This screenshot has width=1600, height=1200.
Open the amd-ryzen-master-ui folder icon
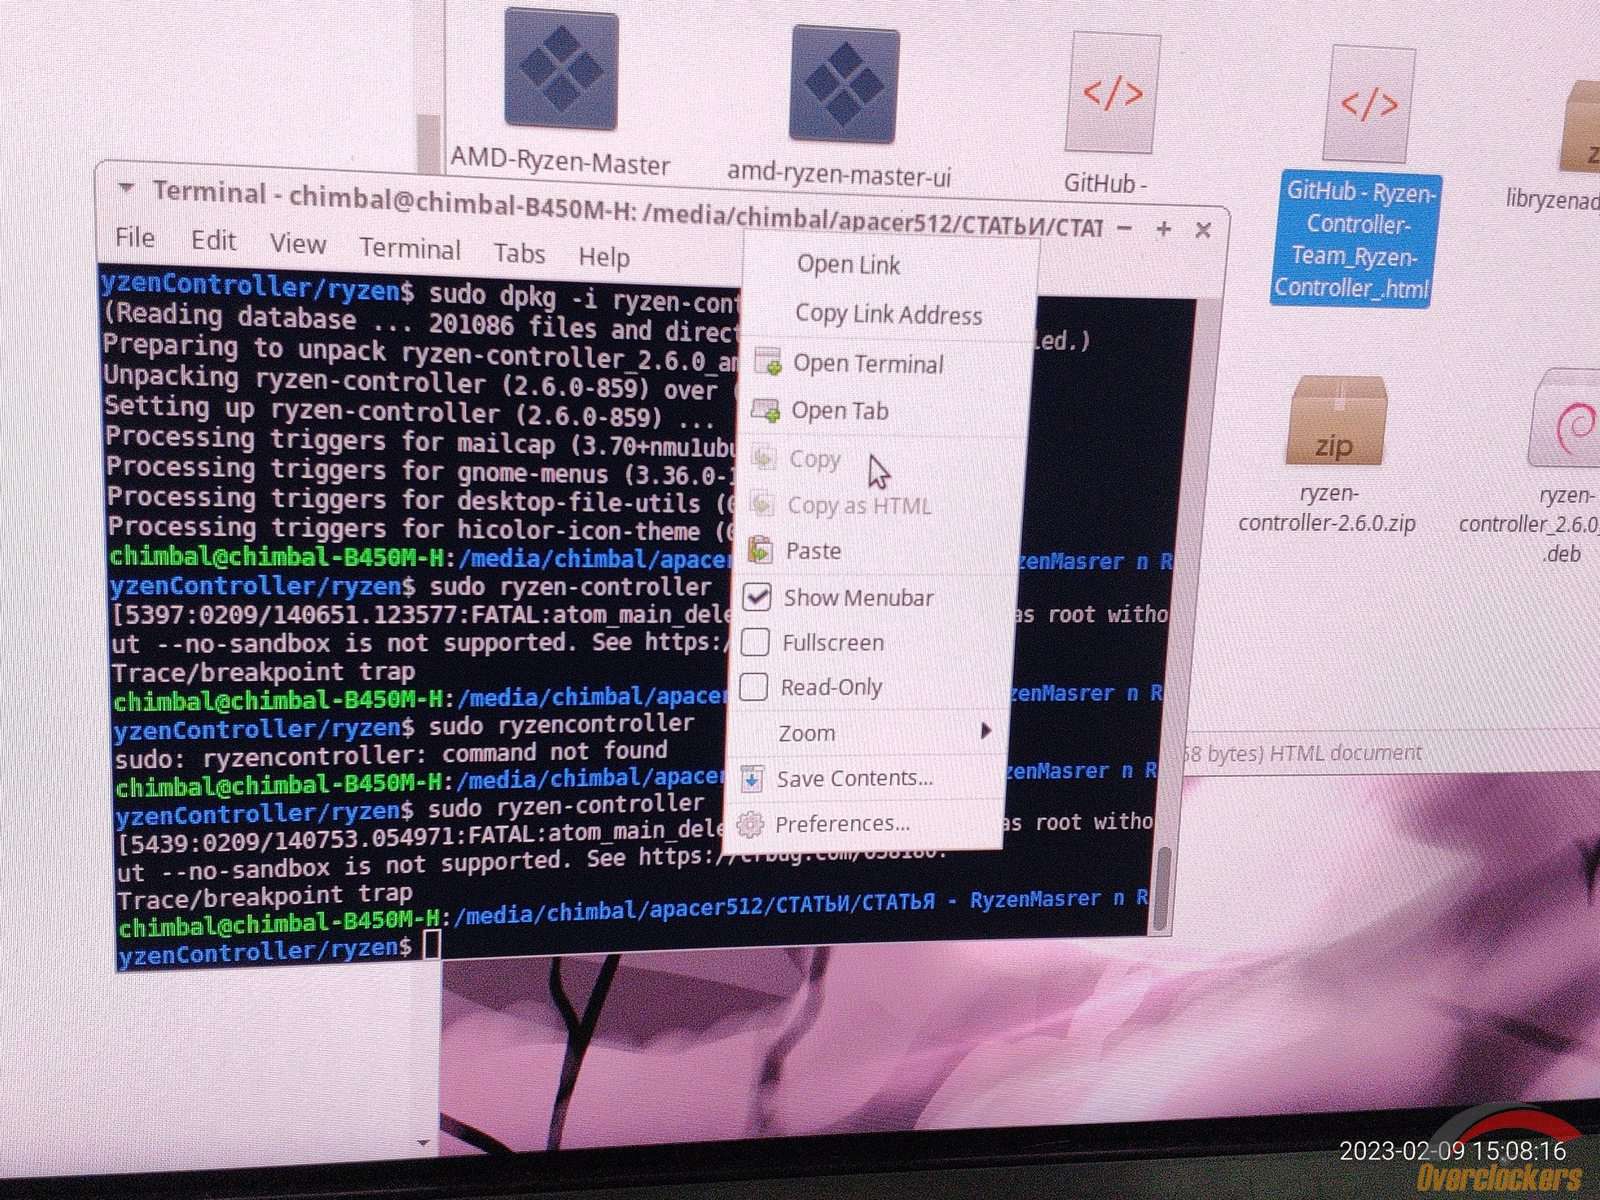click(844, 84)
